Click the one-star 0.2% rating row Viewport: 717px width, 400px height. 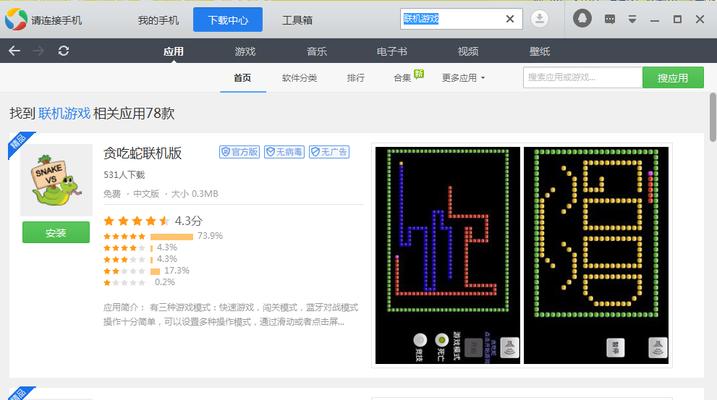(x=139, y=283)
